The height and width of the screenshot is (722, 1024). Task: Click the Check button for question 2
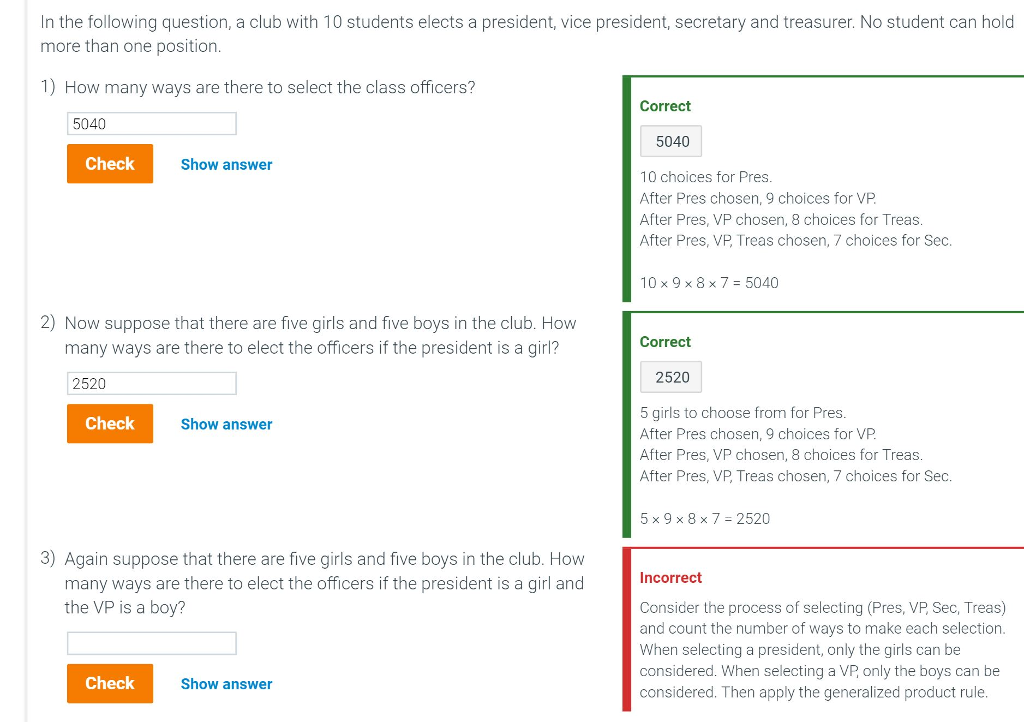coord(109,423)
